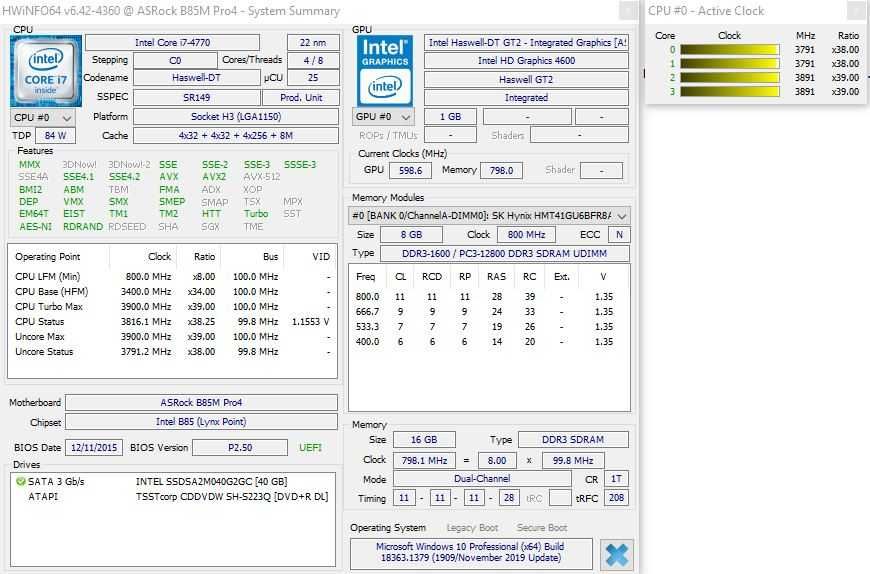Click the Uncore Status row
870x574 pixels.
pyautogui.click(x=173, y=352)
